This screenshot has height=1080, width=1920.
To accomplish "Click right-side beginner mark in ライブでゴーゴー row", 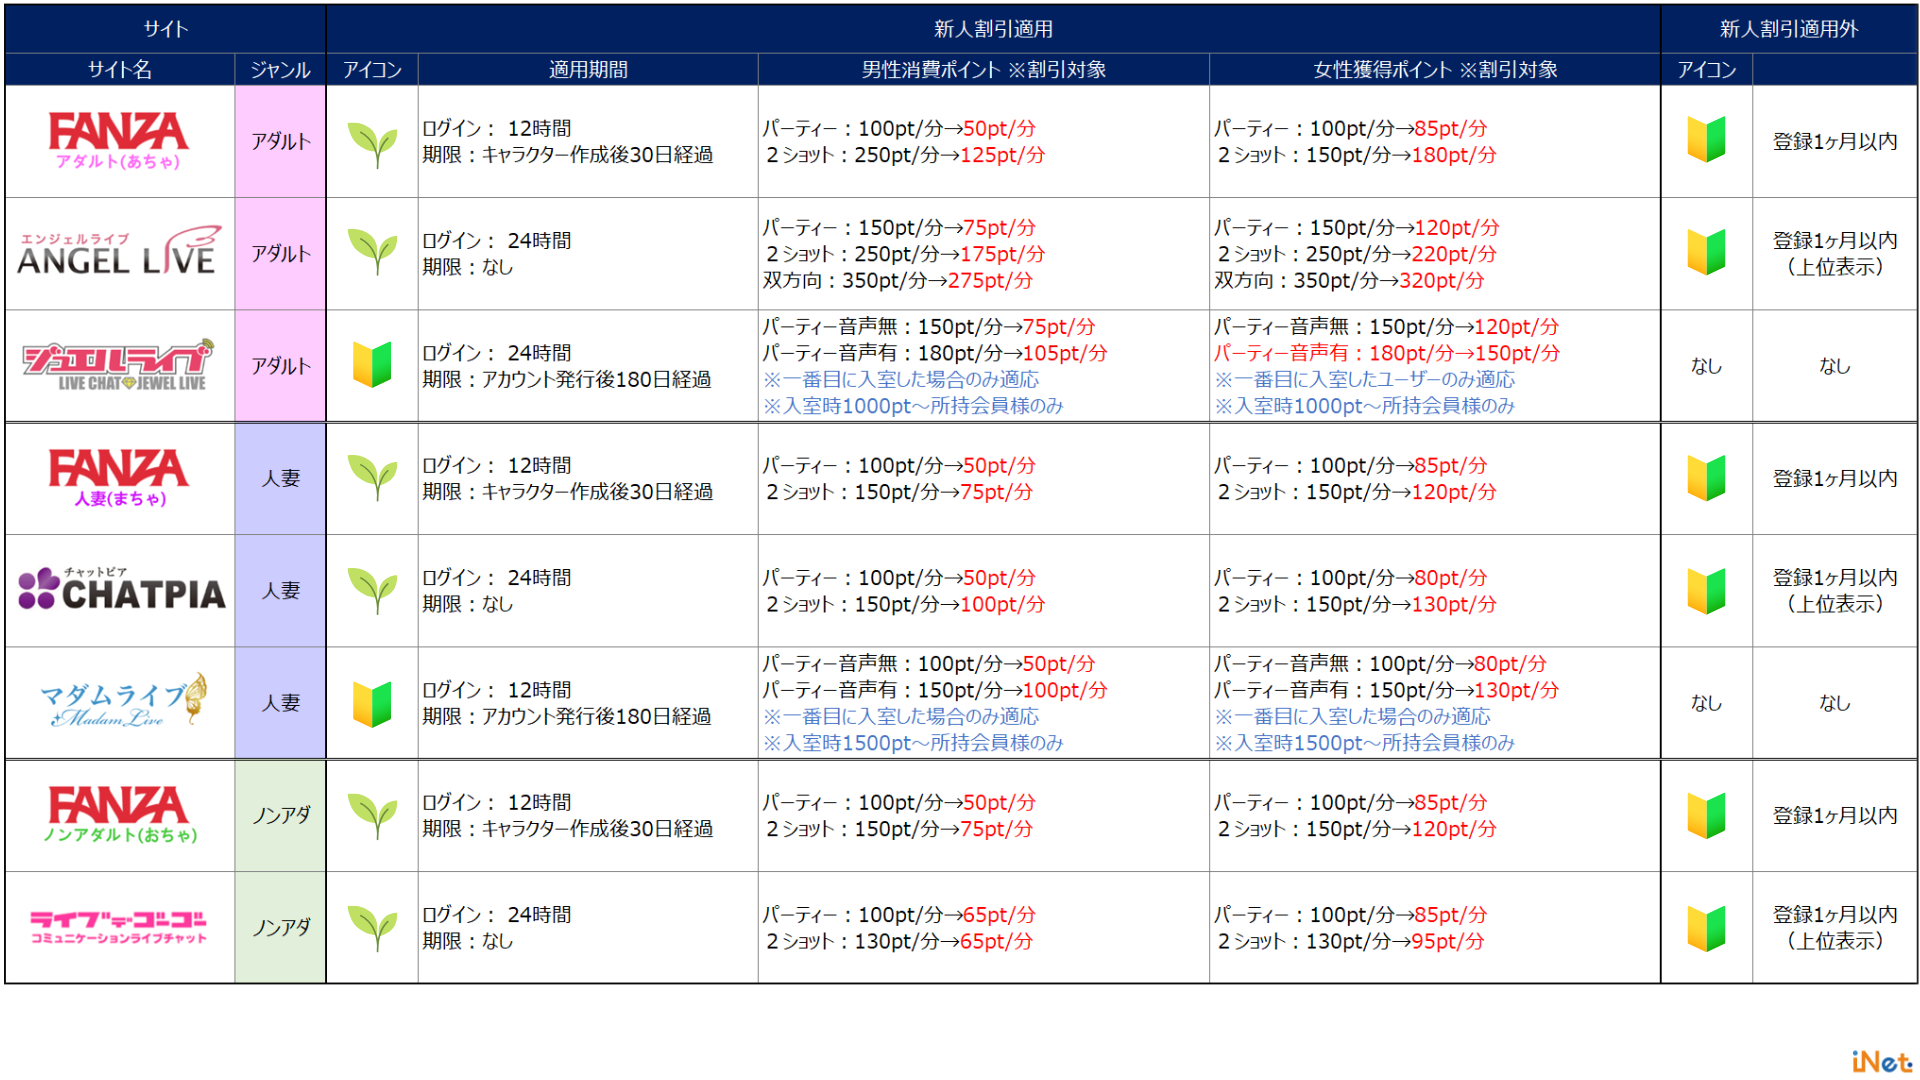I will pos(1706,927).
